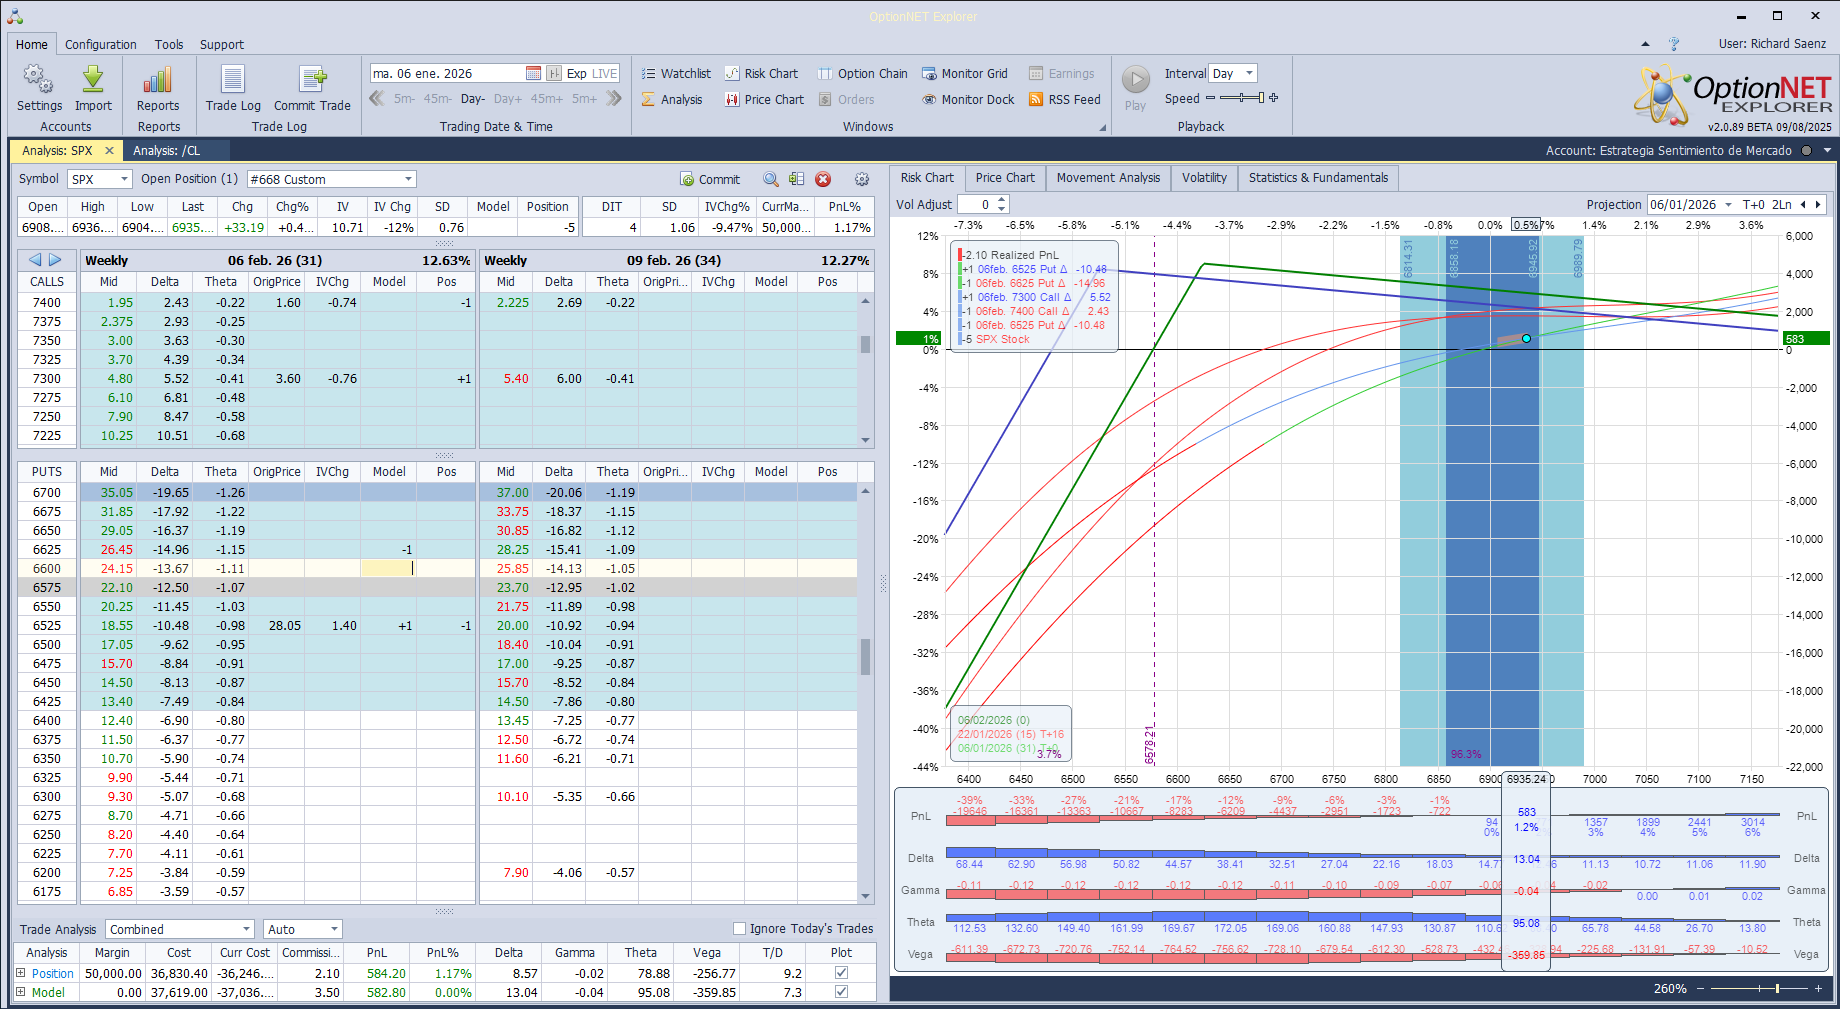The height and width of the screenshot is (1009, 1840).
Task: Click the green columns icon next to magnifier
Action: 796,179
